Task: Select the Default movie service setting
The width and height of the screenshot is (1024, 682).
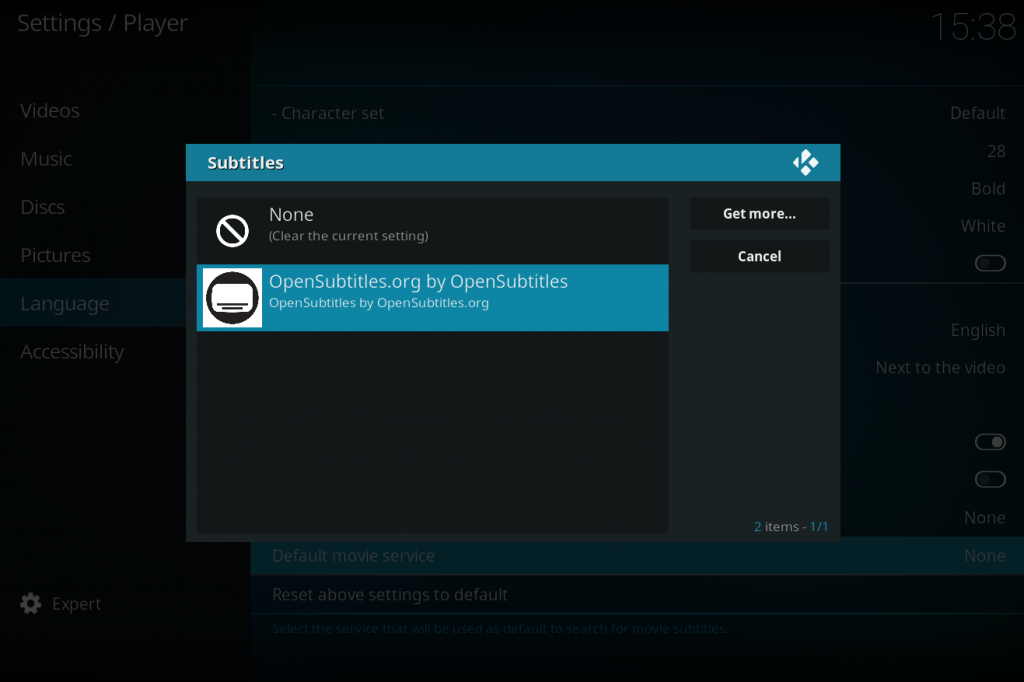Action: (x=637, y=556)
